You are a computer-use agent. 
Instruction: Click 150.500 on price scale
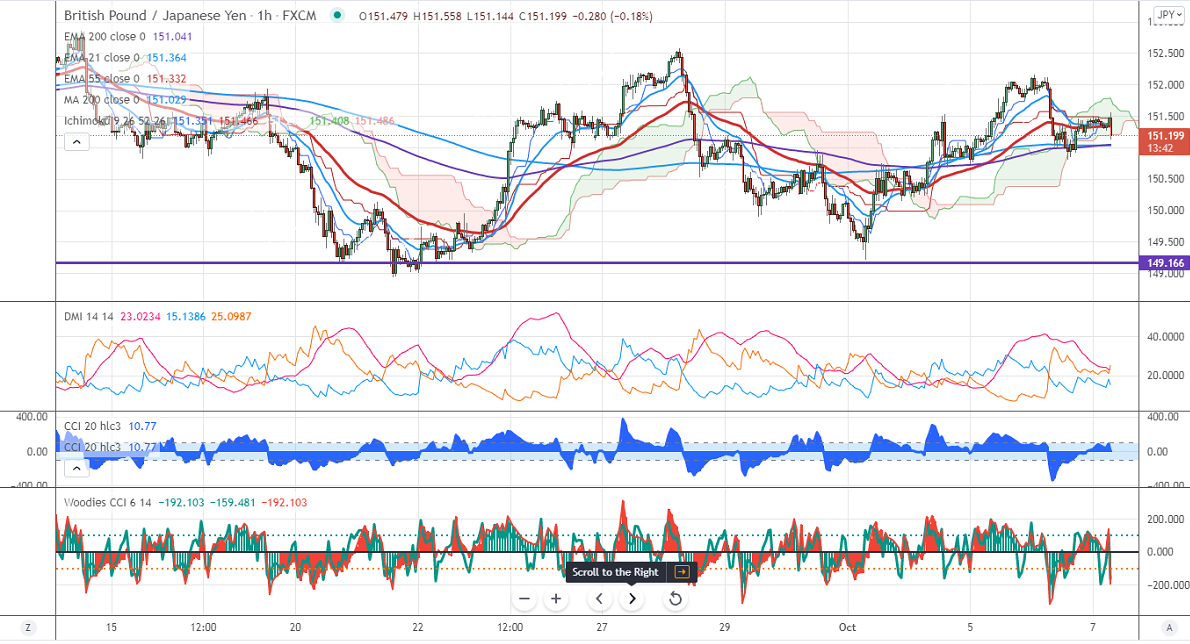coord(1166,179)
